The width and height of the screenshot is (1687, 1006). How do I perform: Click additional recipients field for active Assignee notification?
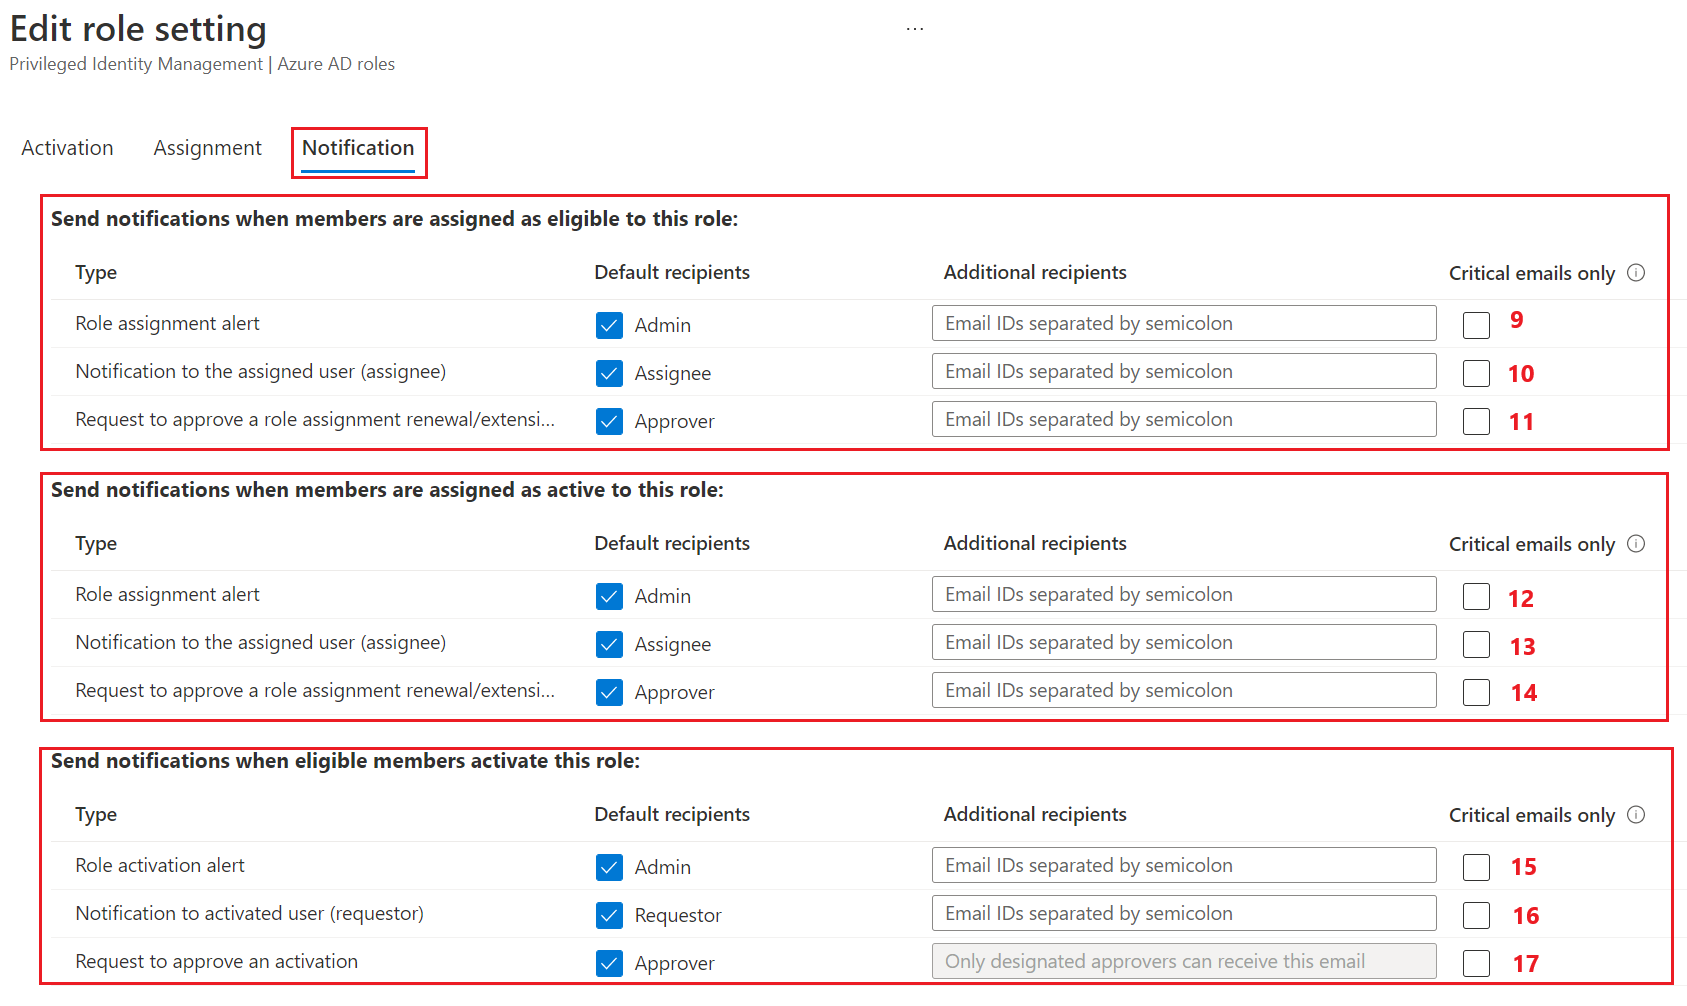pos(1183,642)
